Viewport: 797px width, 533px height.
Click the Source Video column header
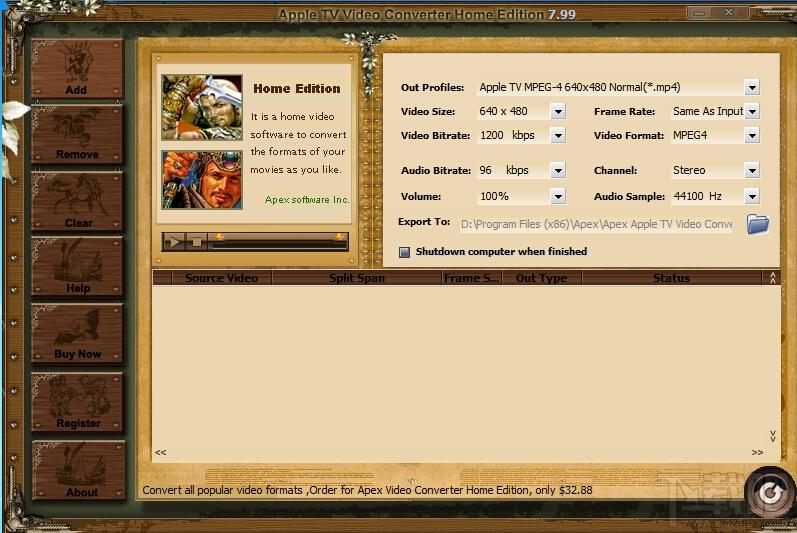coord(222,278)
